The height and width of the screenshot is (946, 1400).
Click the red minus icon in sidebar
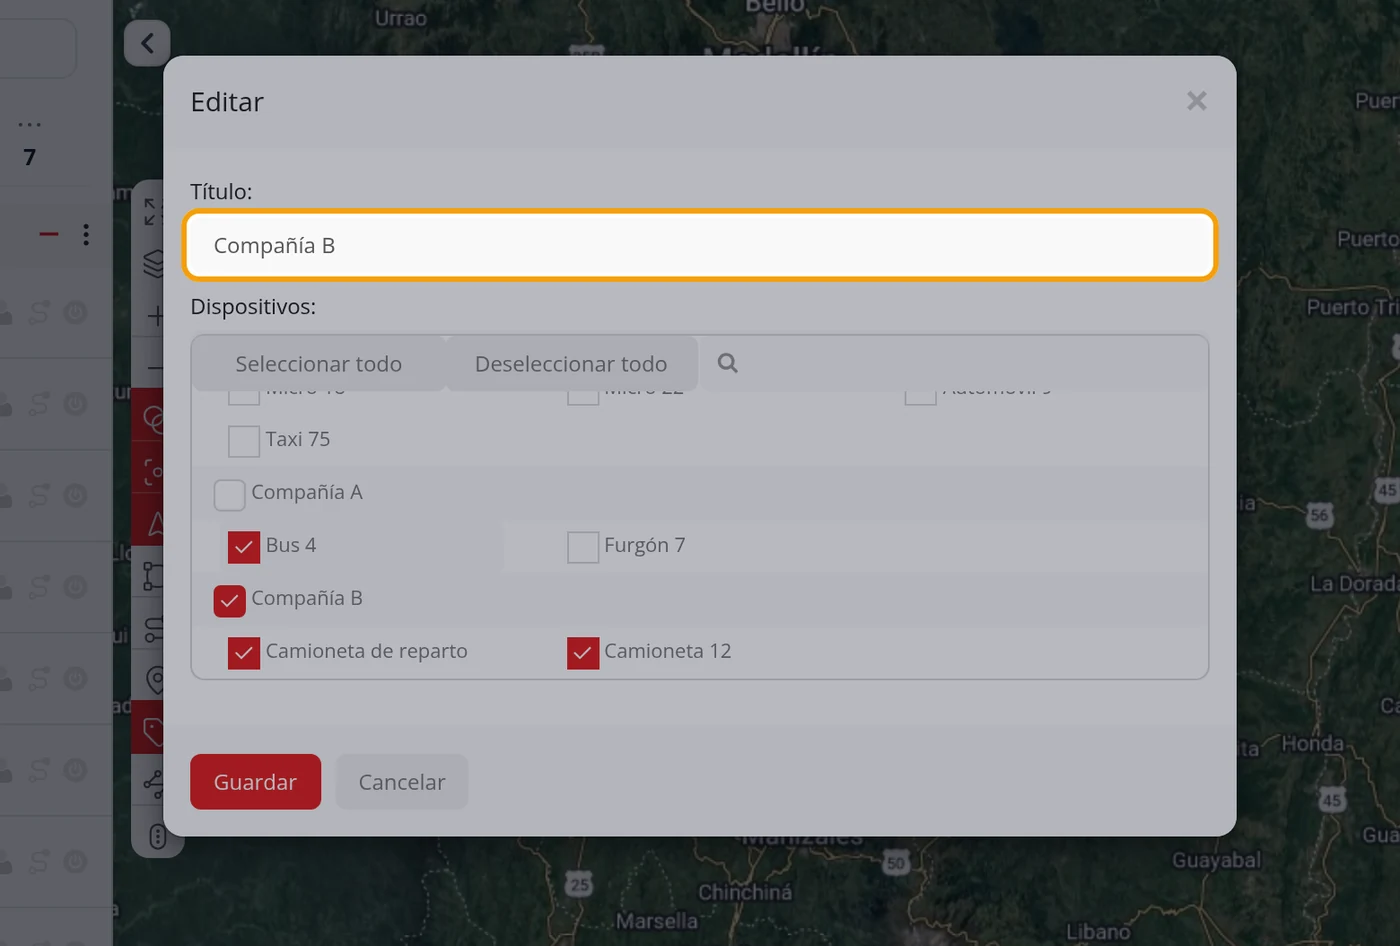(x=49, y=234)
